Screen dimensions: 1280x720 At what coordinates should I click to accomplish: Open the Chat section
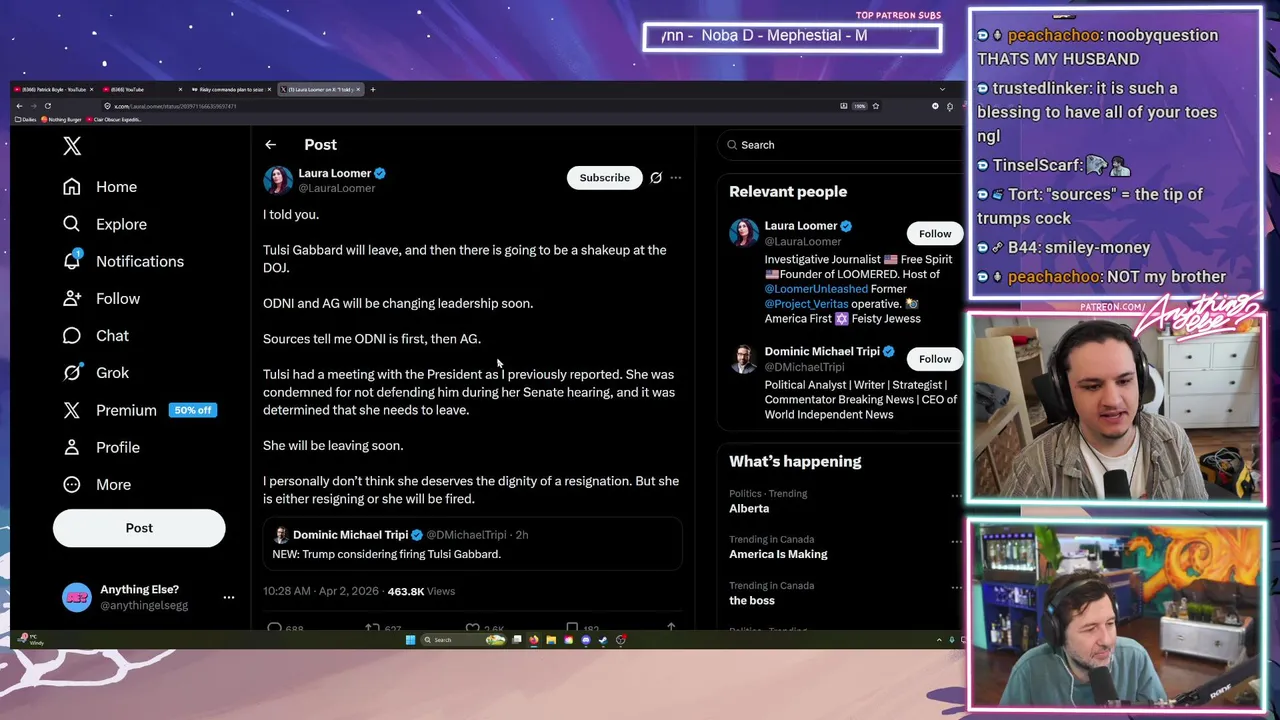point(96,335)
